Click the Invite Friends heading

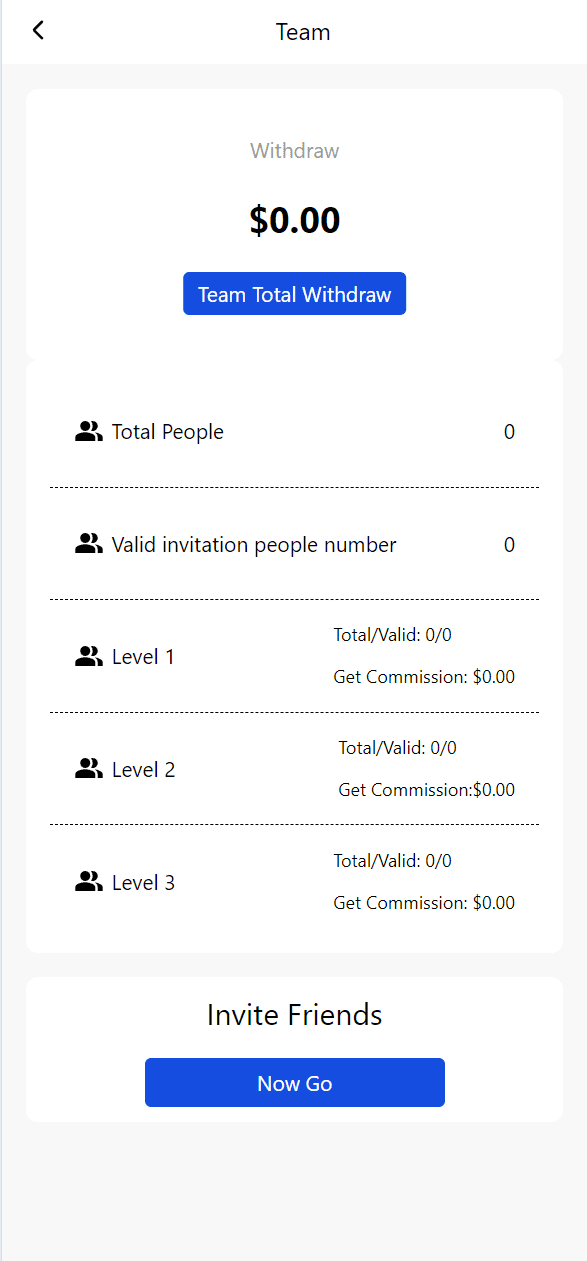[x=294, y=1015]
